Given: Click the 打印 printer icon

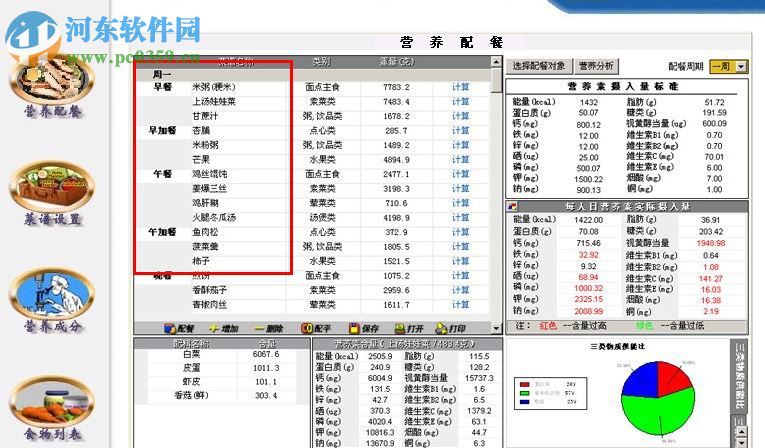Looking at the screenshot, I should pyautogui.click(x=441, y=328).
